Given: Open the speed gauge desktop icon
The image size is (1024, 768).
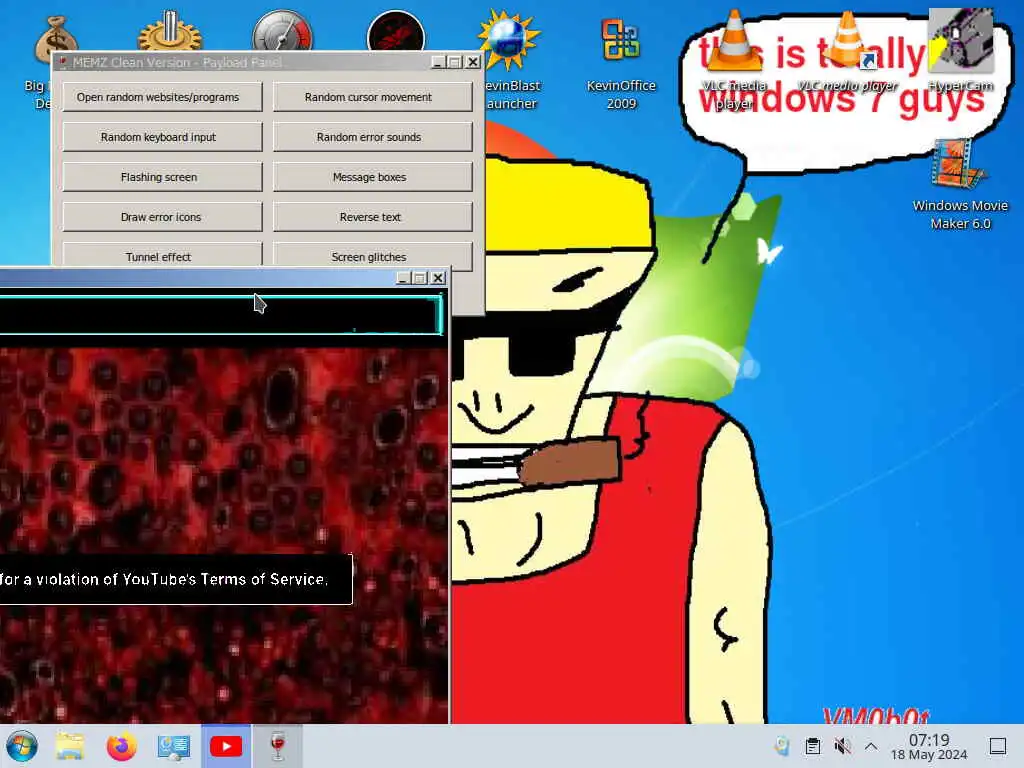Looking at the screenshot, I should [x=283, y=31].
